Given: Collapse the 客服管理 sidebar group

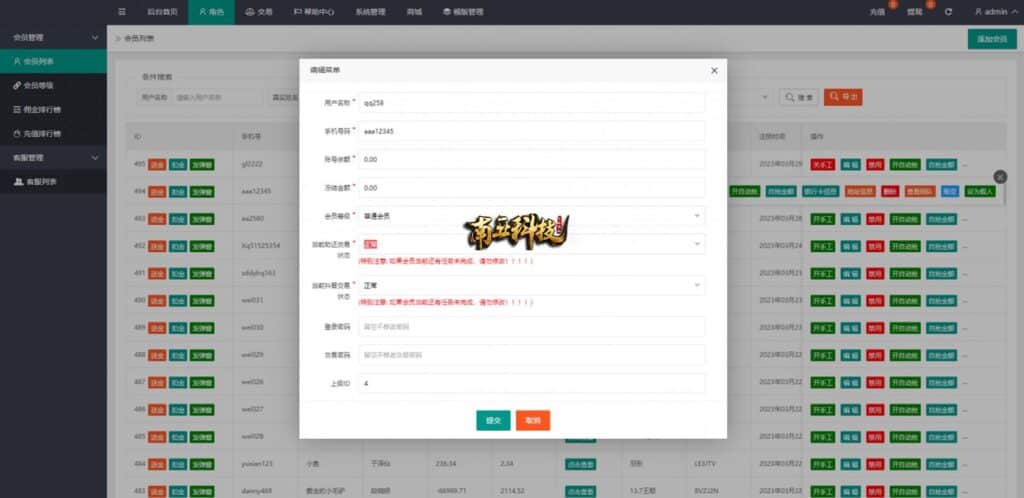Looking at the screenshot, I should [x=53, y=158].
